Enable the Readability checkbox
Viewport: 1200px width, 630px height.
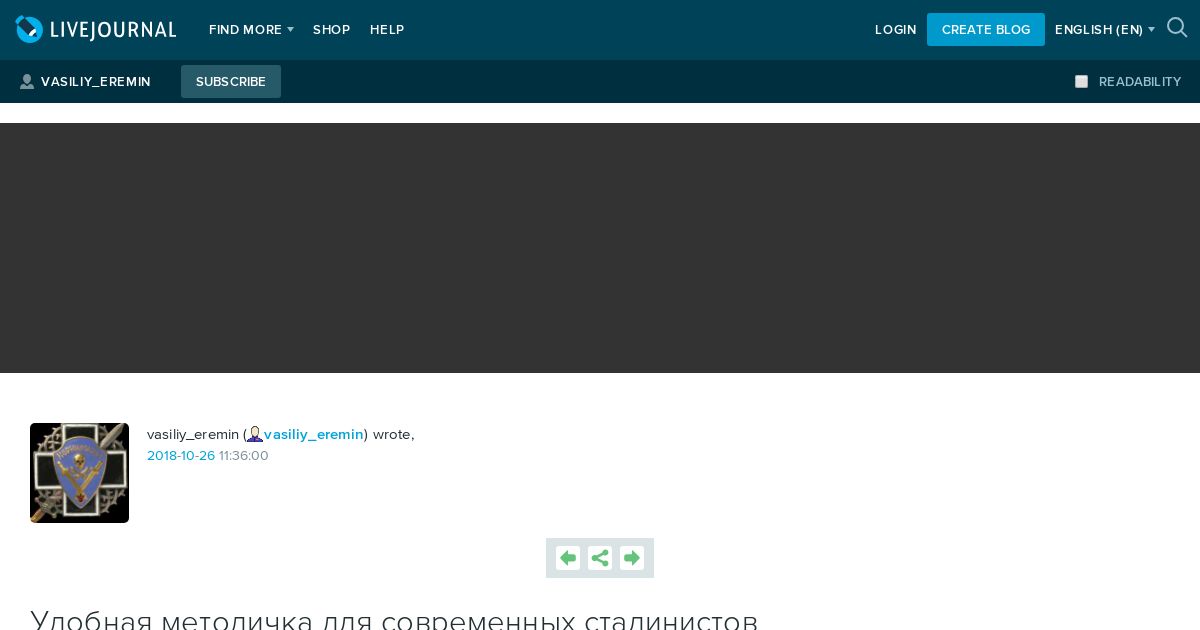click(1081, 82)
